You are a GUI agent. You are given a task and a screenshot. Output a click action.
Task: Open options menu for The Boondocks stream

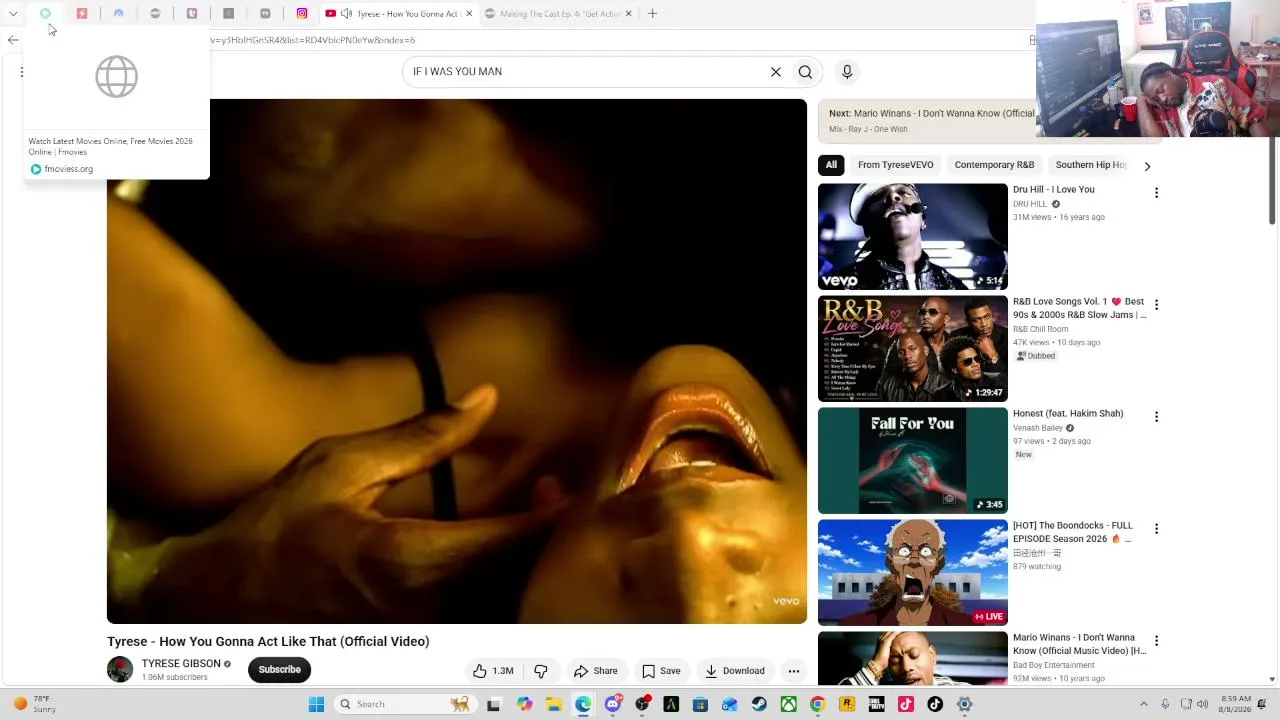pos(1157,529)
